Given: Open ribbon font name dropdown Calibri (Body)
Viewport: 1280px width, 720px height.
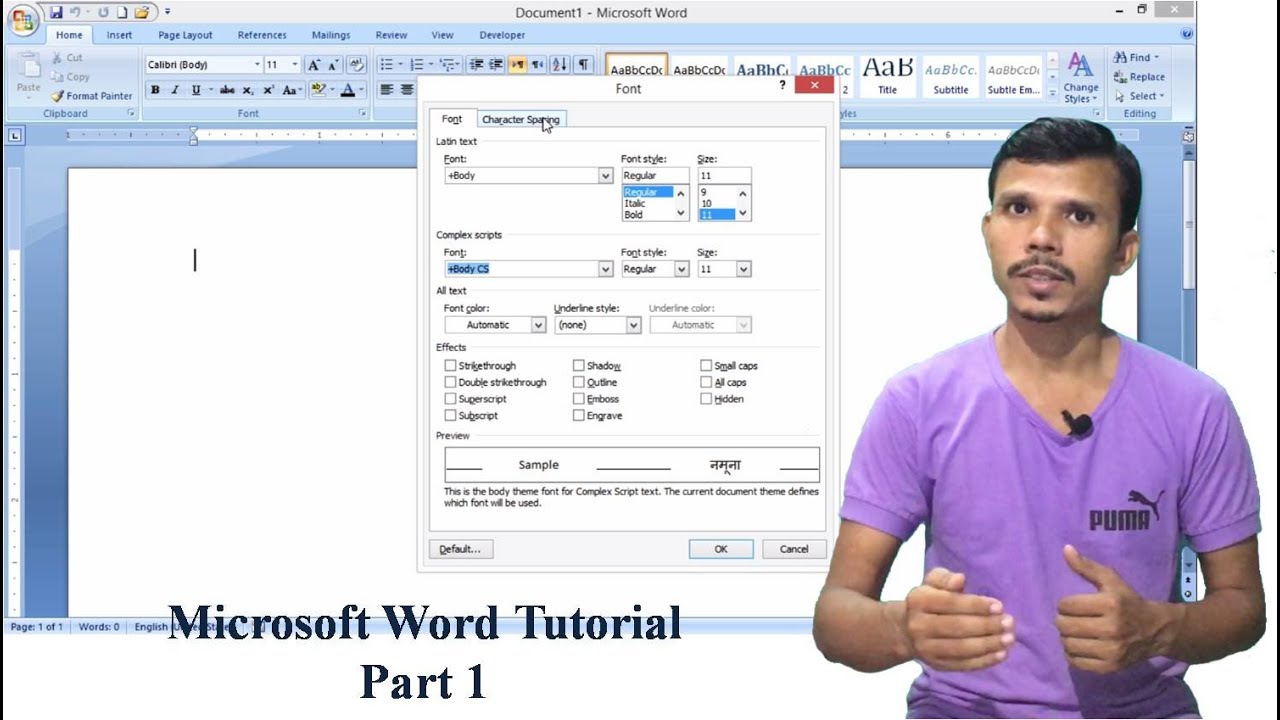Looking at the screenshot, I should coord(256,65).
